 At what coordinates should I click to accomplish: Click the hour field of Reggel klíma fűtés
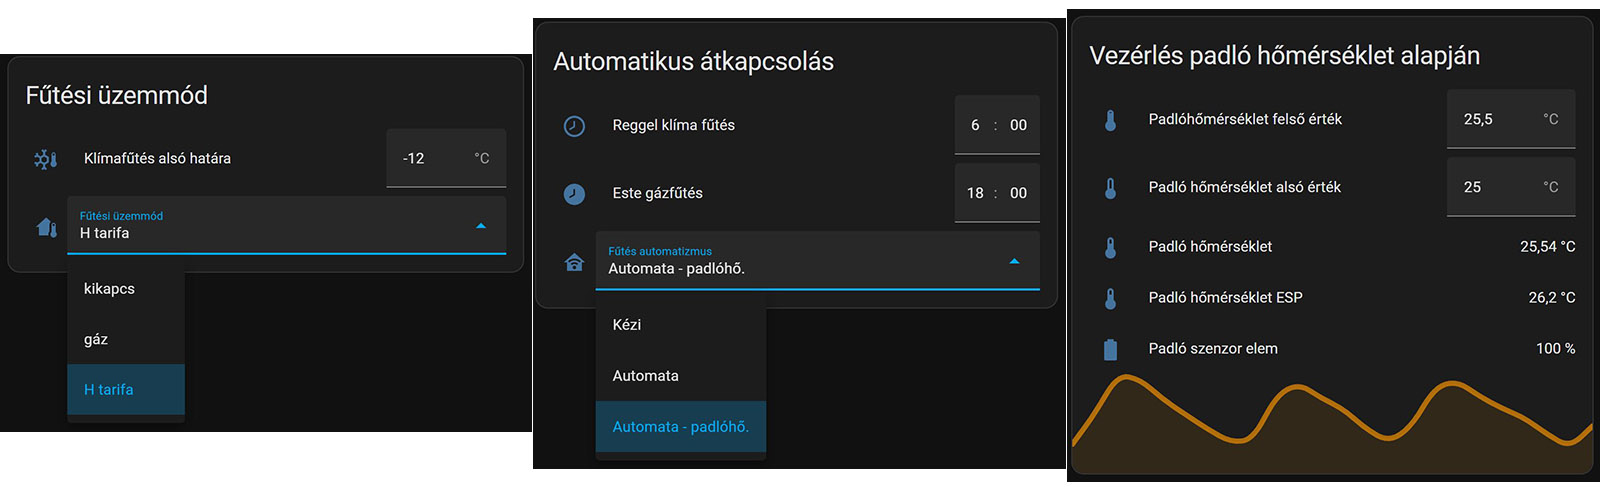[975, 125]
